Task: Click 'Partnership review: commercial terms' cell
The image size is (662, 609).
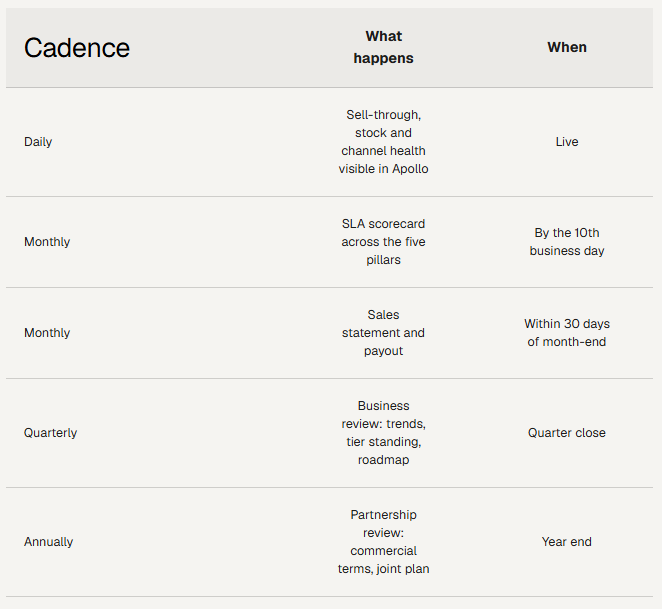Action: (x=383, y=542)
